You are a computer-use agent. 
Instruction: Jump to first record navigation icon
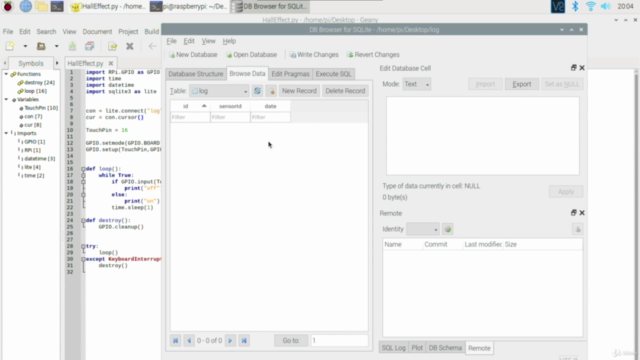click(176, 340)
